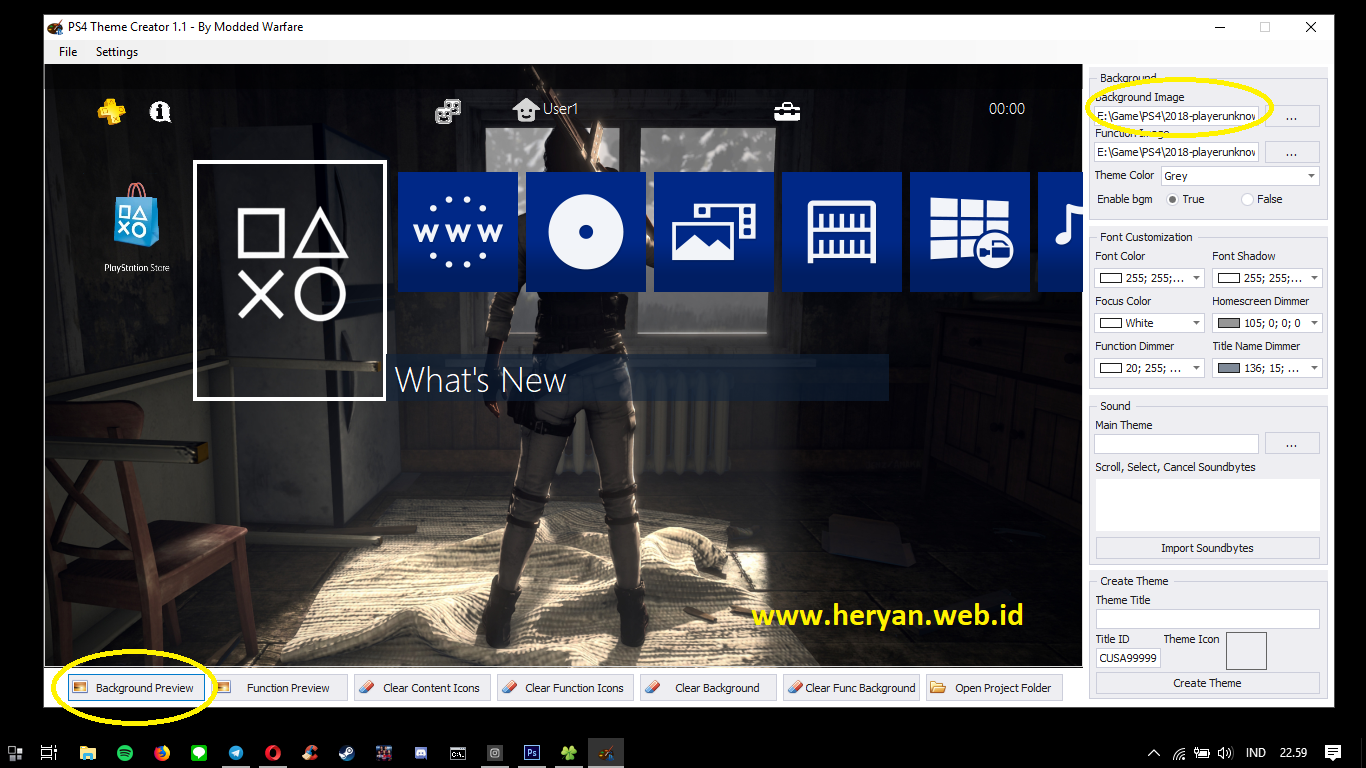Screen dimensions: 1366x768
Task: Click the Main Theme sound path field
Action: pos(1177,443)
